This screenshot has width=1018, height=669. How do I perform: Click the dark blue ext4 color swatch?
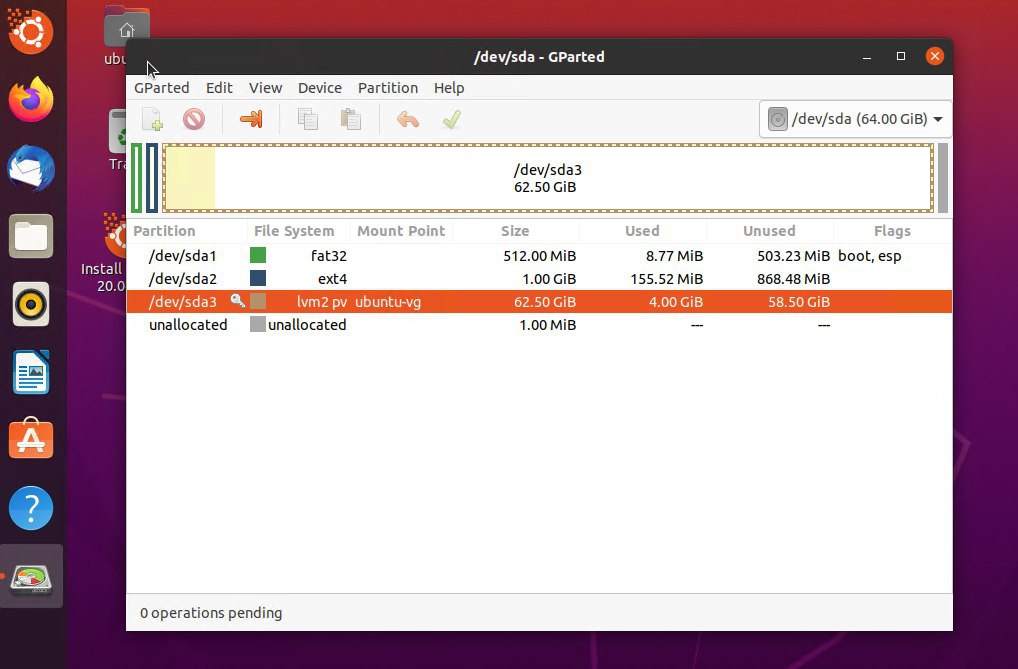tap(258, 278)
